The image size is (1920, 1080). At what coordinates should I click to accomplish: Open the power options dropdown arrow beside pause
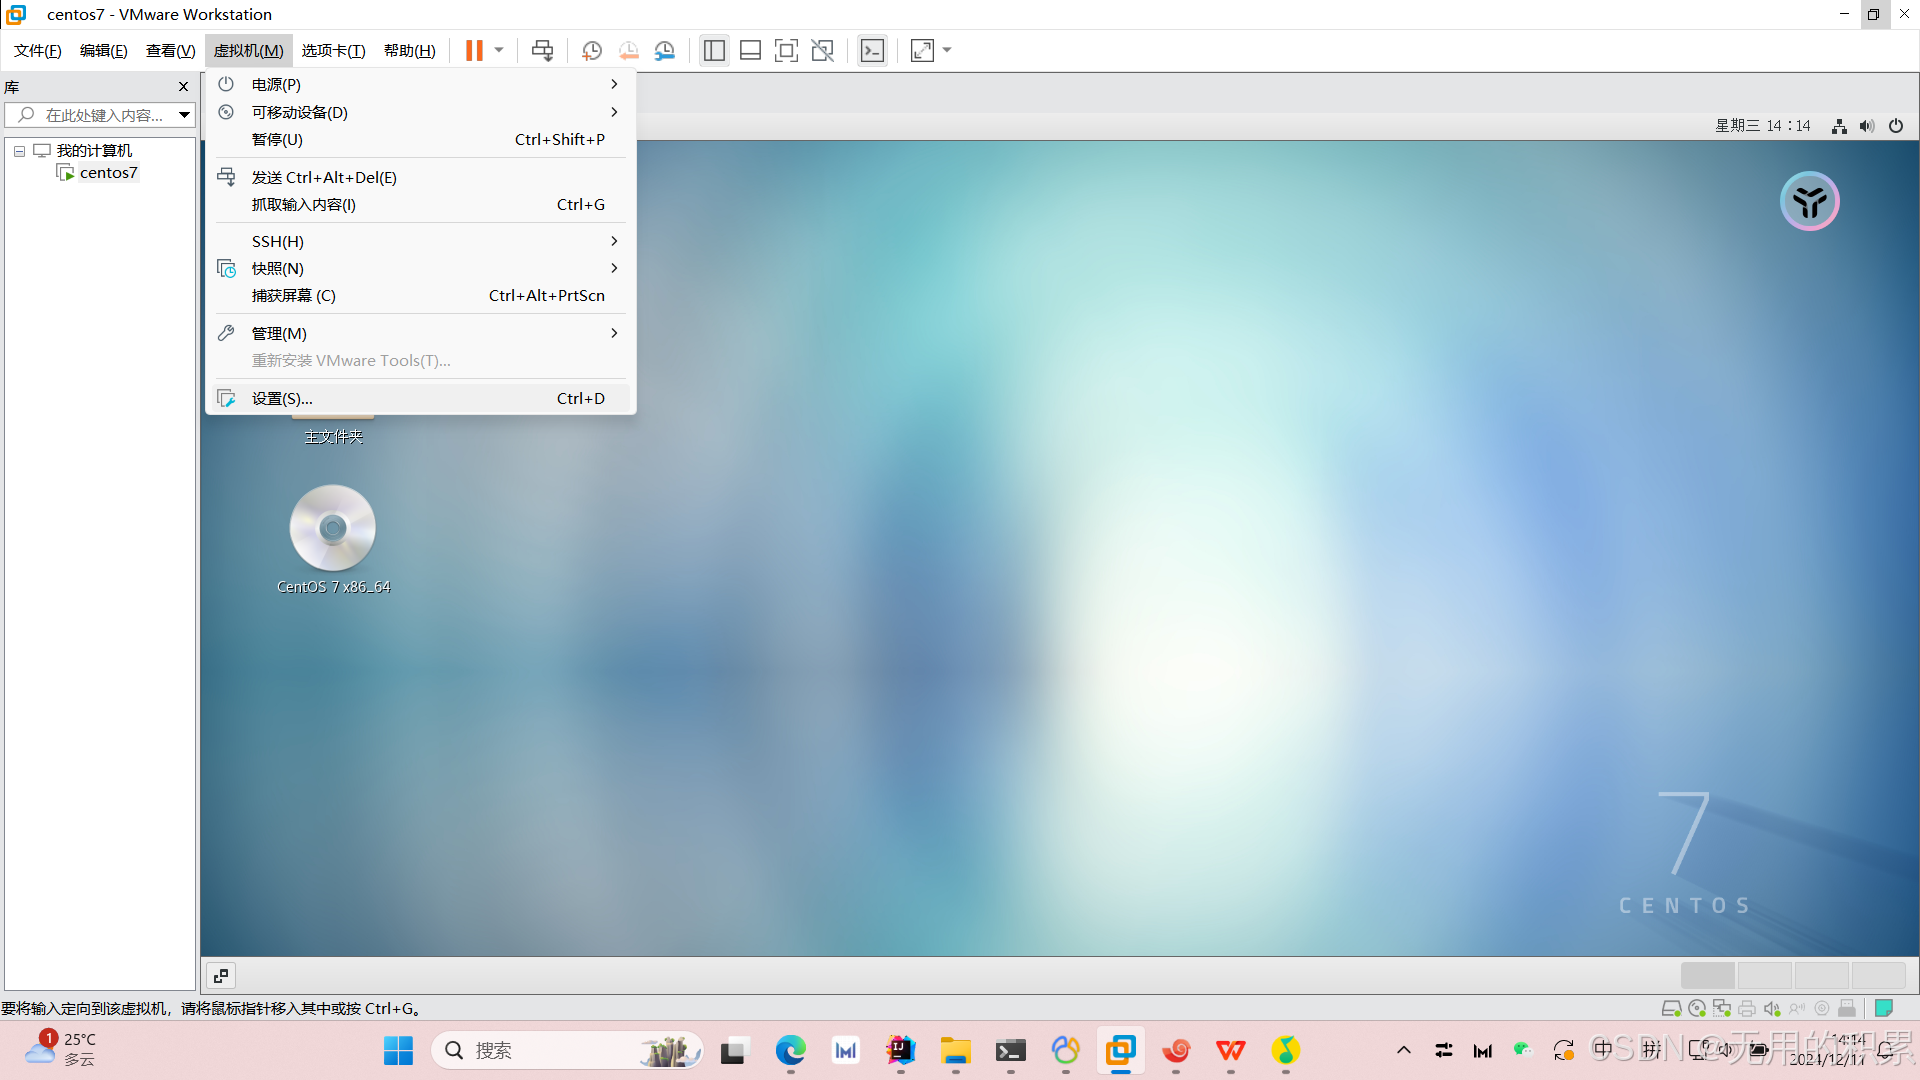coord(499,51)
